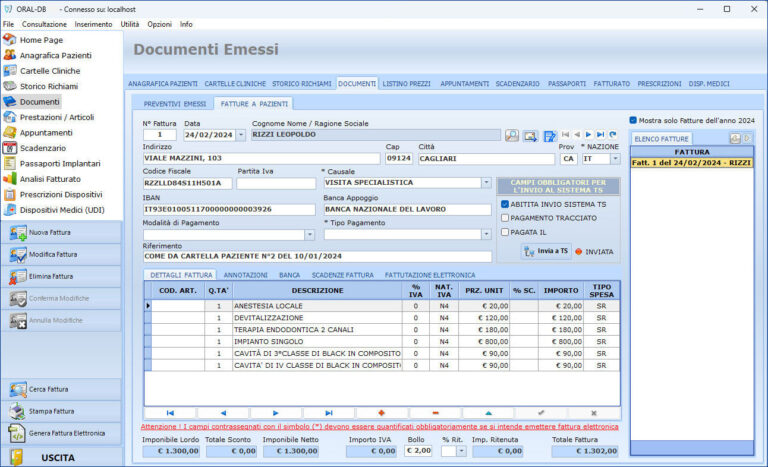Screen dimensions: 768x467
Task: Expand the Tipo Pagamento dropdown
Action: pyautogui.click(x=486, y=235)
